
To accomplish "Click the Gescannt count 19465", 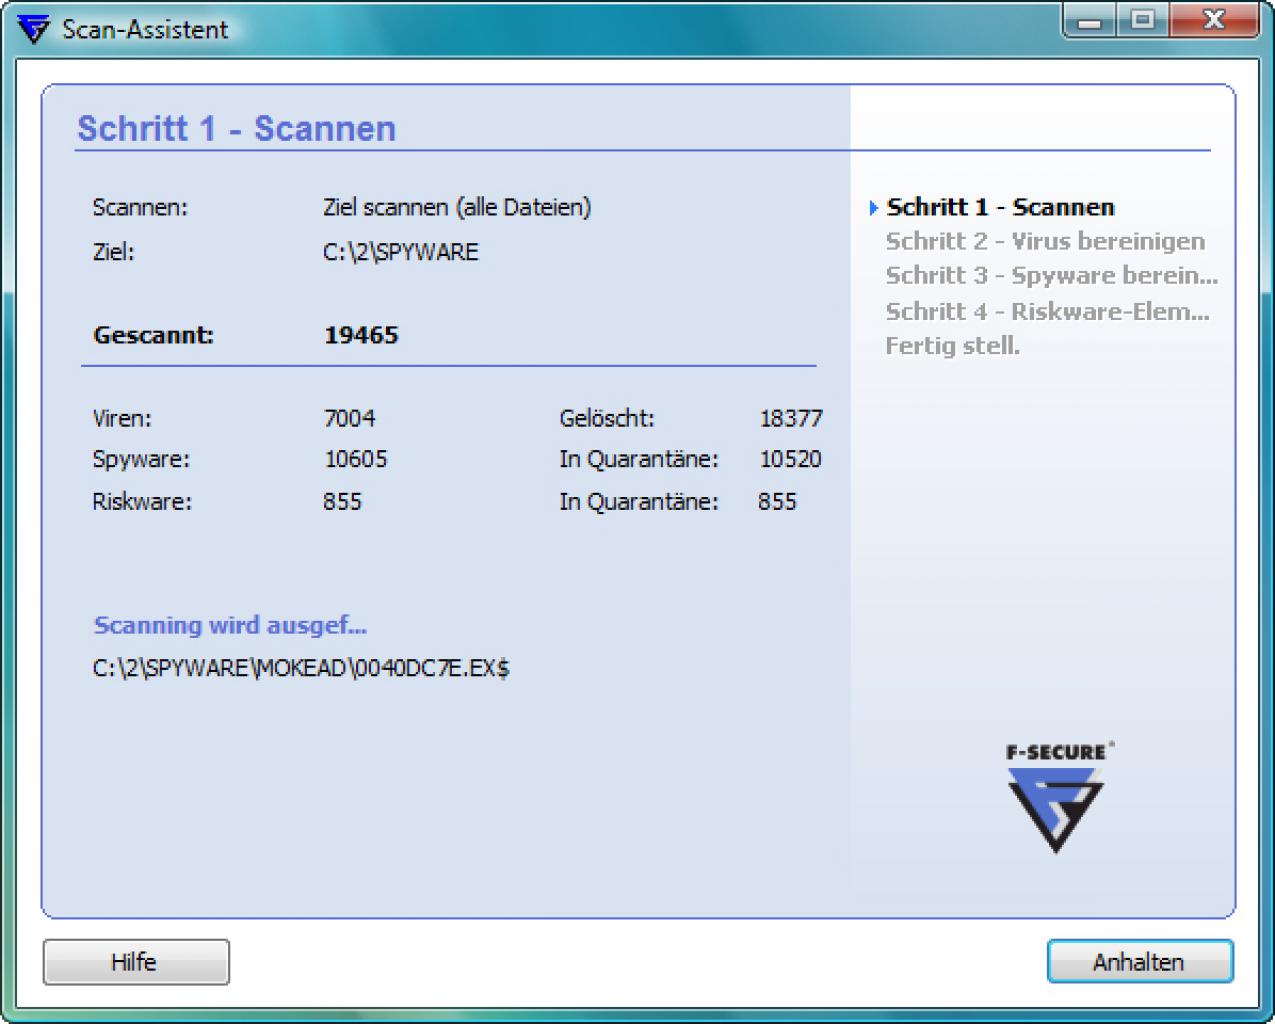I will click(361, 335).
